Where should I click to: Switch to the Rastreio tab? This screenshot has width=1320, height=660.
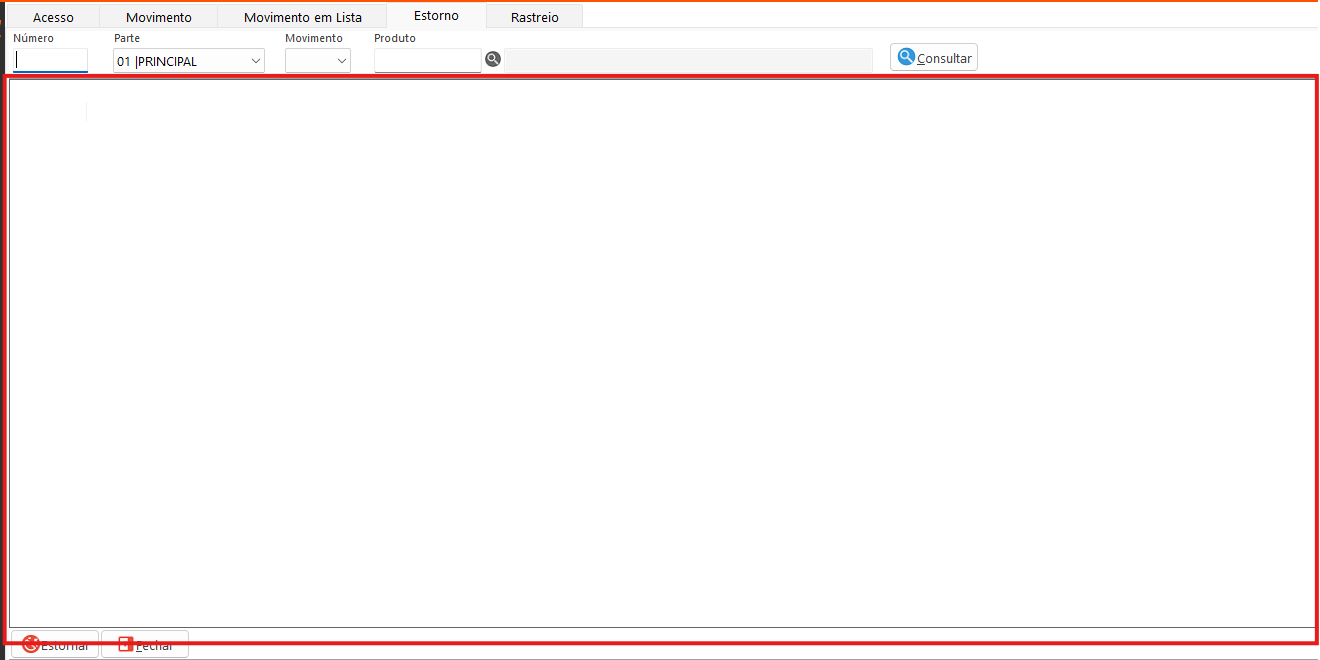[x=534, y=17]
